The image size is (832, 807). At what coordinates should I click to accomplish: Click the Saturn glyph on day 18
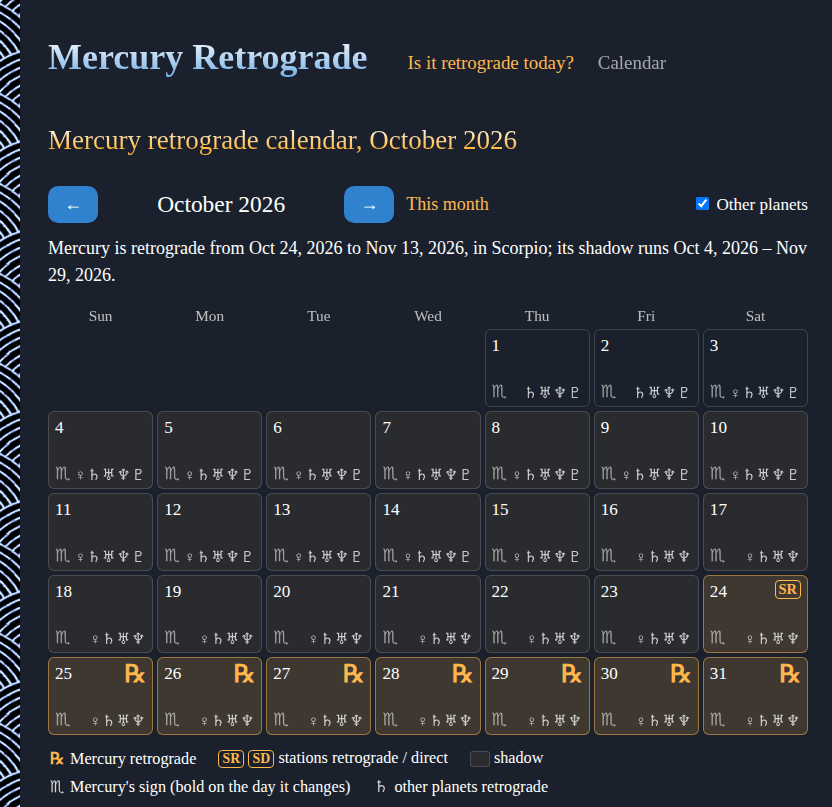109,638
